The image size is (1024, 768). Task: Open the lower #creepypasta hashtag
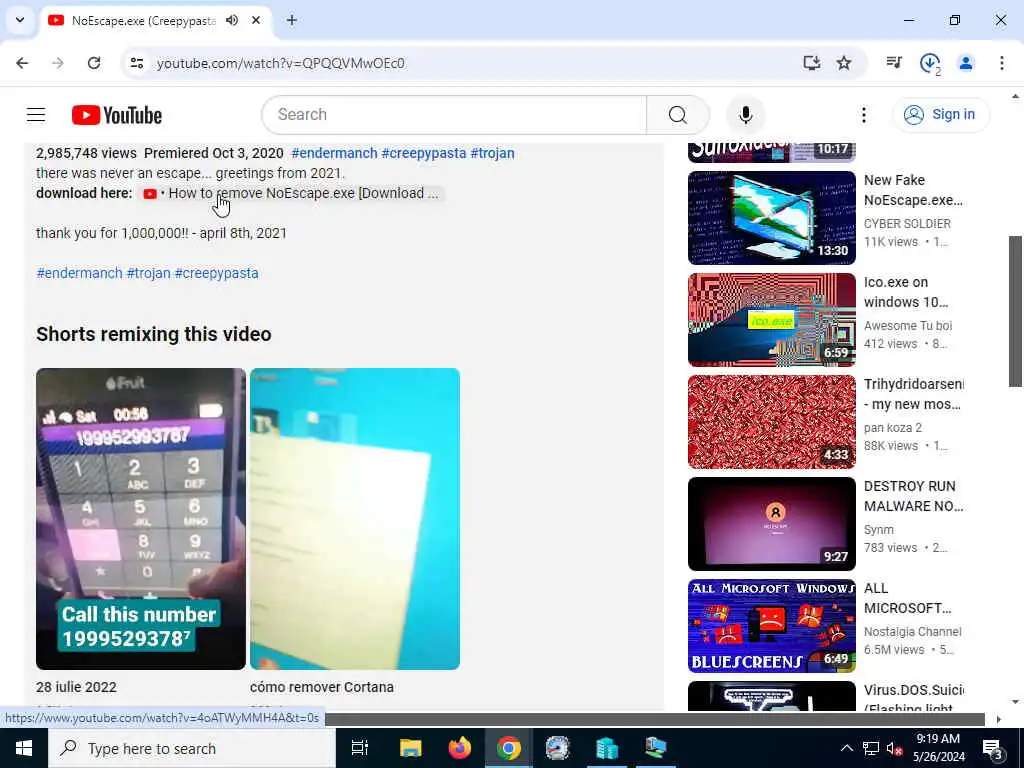217,273
